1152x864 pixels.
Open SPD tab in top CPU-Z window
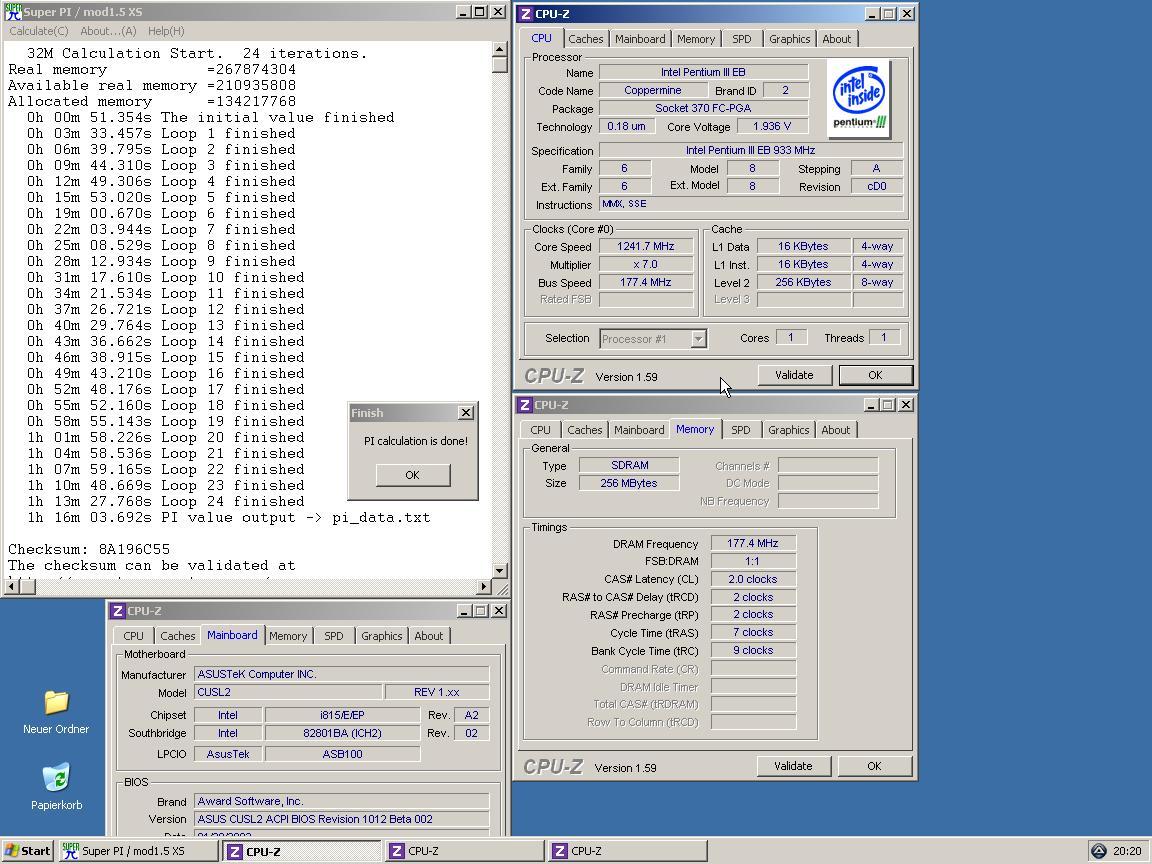[x=742, y=39]
